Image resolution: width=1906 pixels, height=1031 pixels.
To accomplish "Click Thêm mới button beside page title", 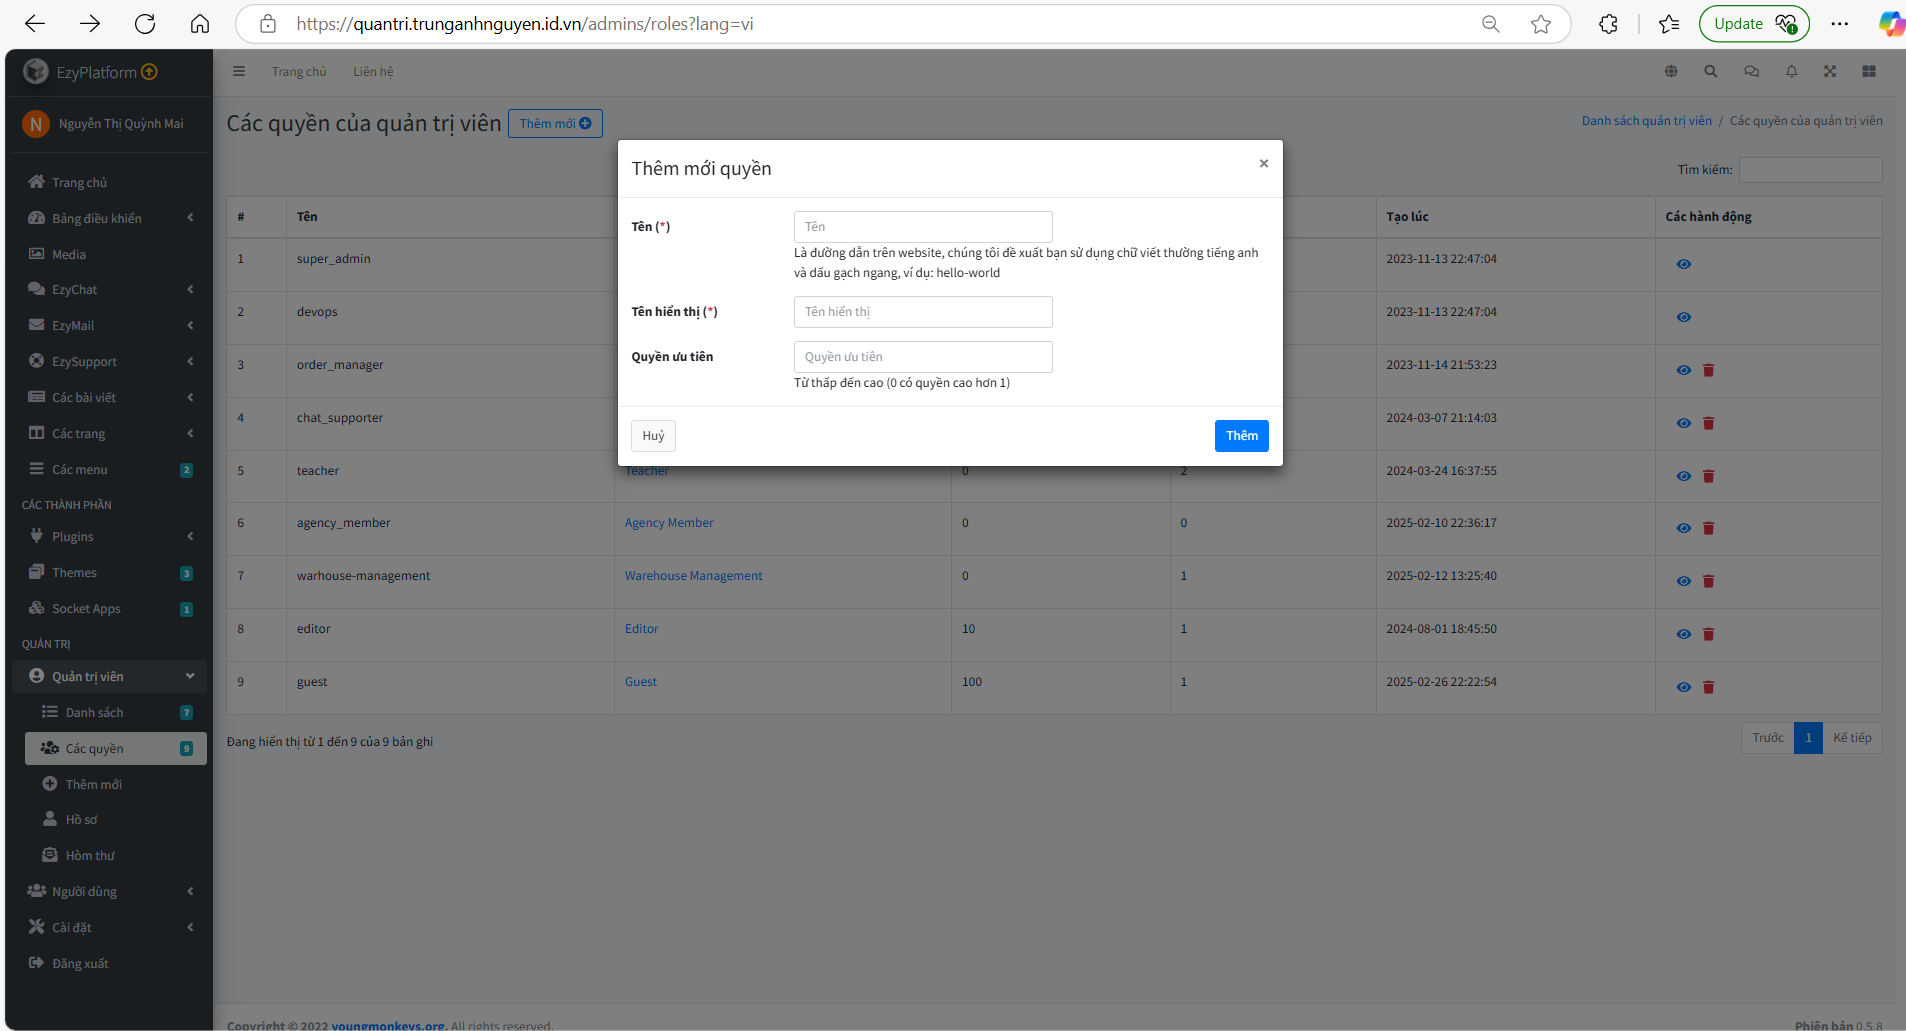I will pos(555,124).
